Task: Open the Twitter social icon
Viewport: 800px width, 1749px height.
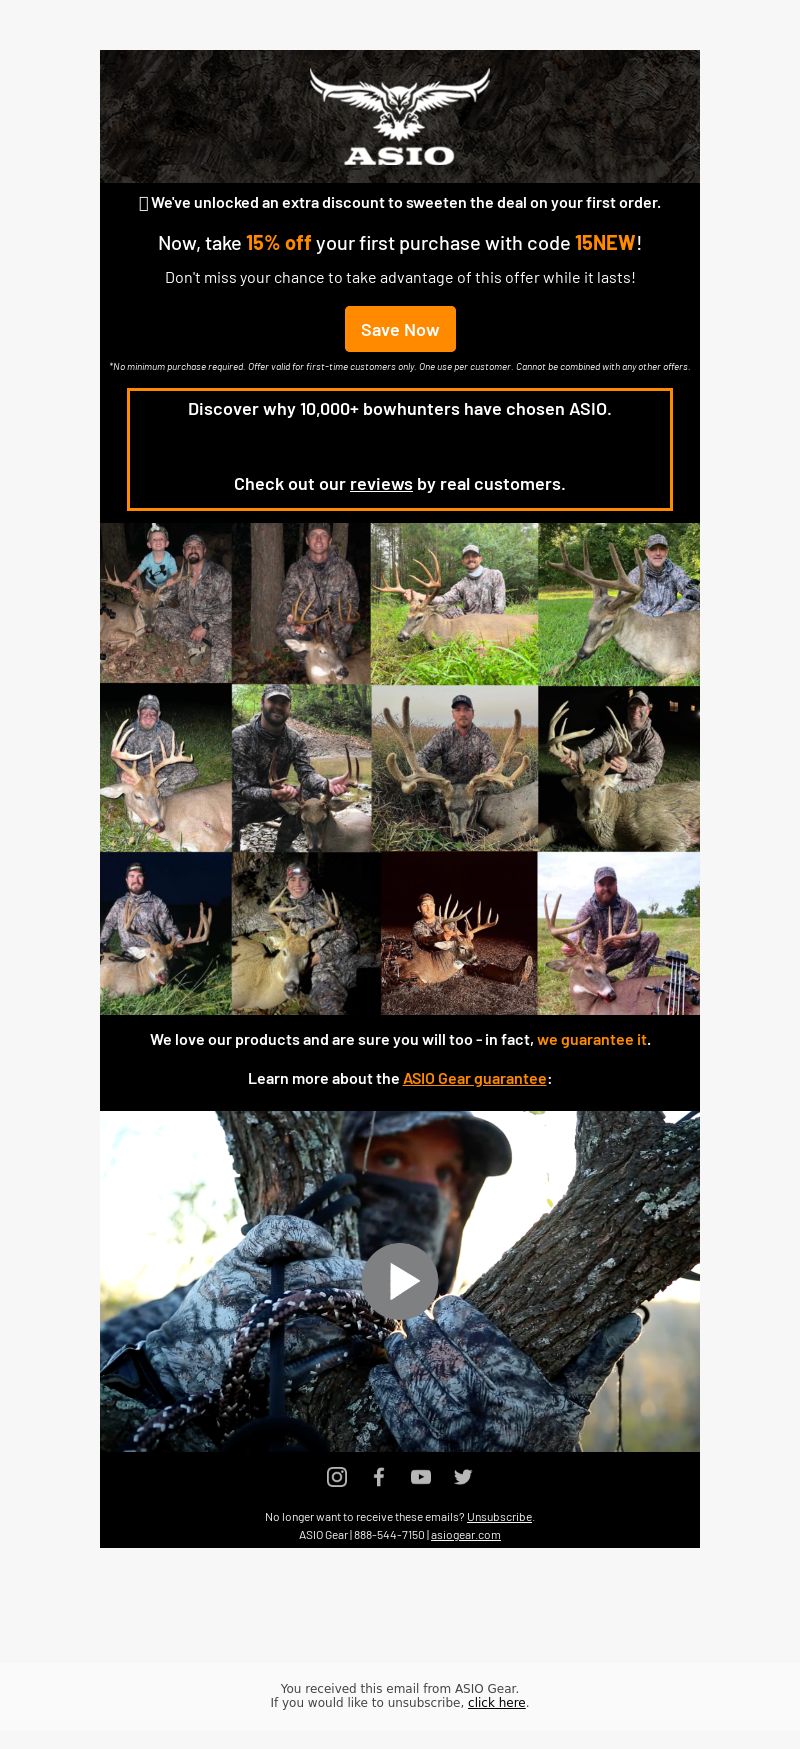Action: pos(463,1477)
